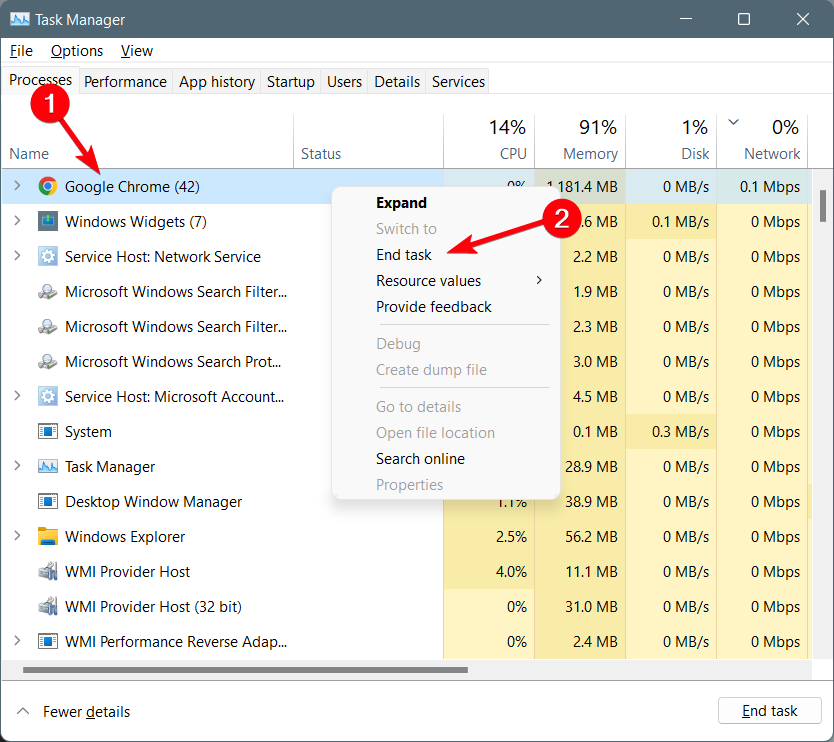
Task: Expand Service Host: Network Service group
Action: click(18, 256)
